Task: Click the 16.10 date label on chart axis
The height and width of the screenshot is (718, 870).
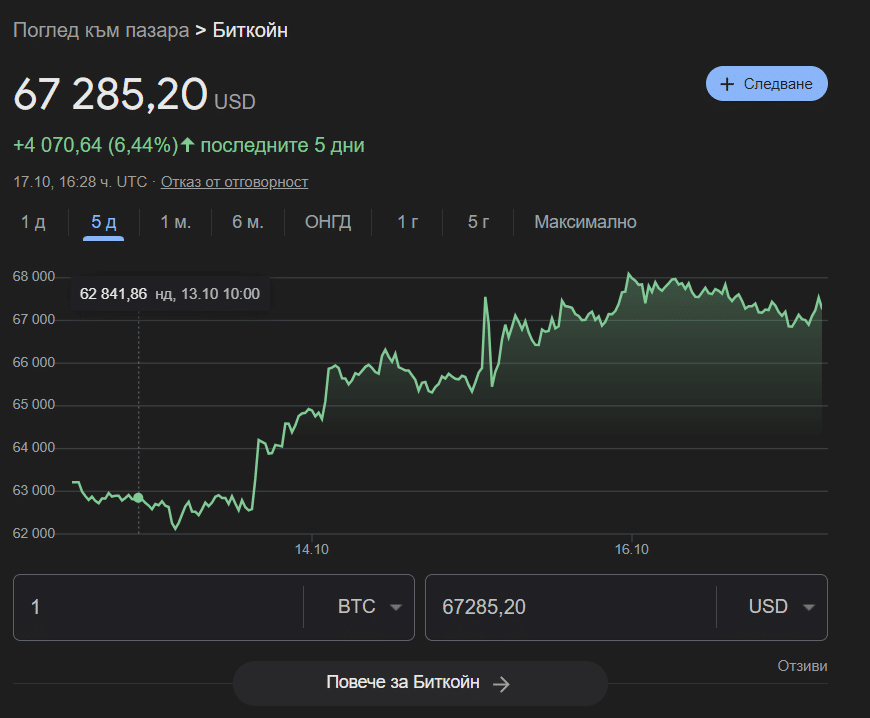Action: pyautogui.click(x=631, y=549)
